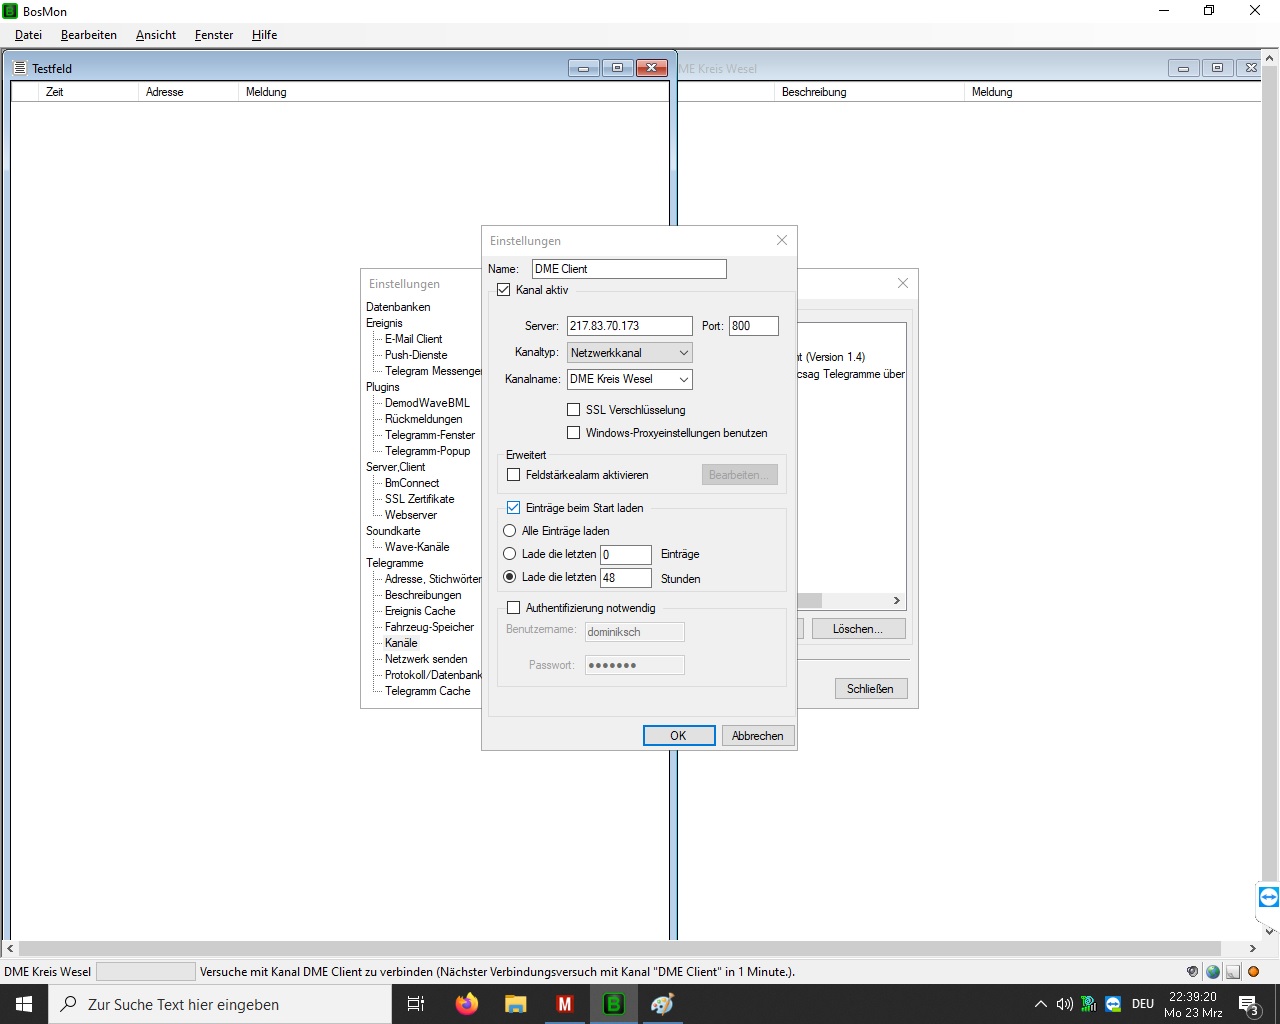Click the orange status dot in BosMon status bar
Image resolution: width=1280 pixels, height=1024 pixels.
pos(1253,971)
